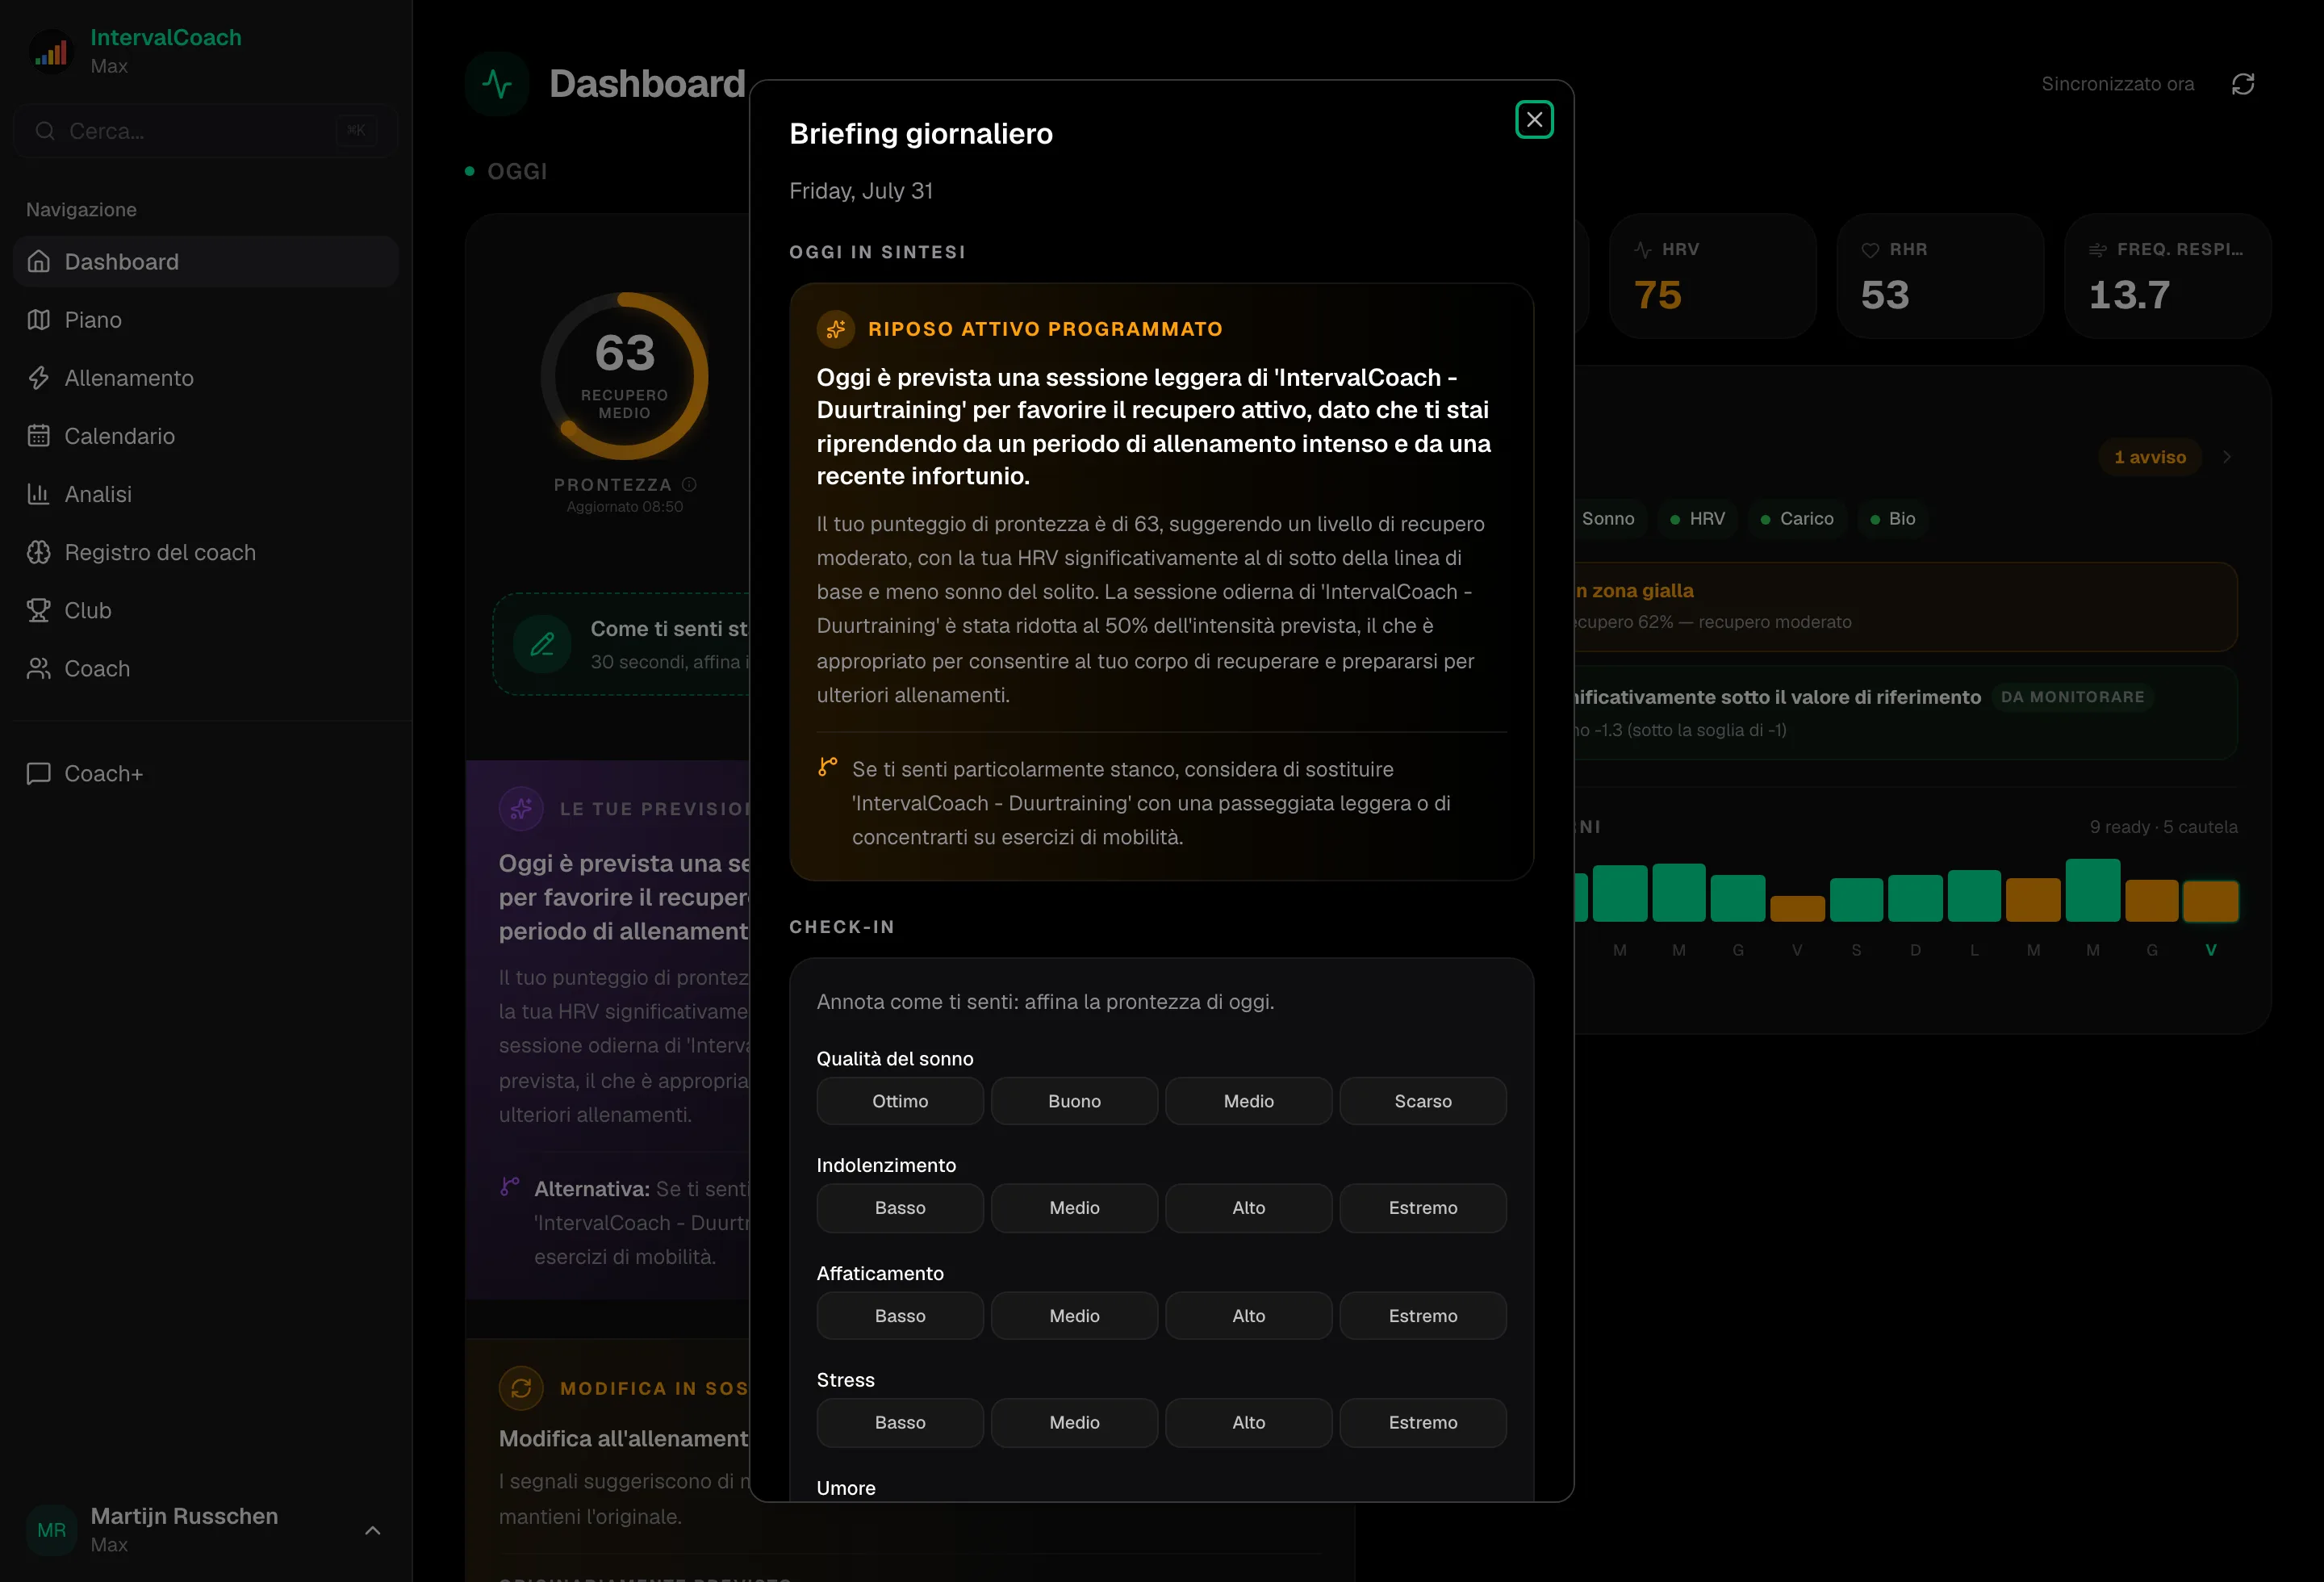The width and height of the screenshot is (2324, 1582).
Task: Open Registro del coach
Action: tap(206, 552)
